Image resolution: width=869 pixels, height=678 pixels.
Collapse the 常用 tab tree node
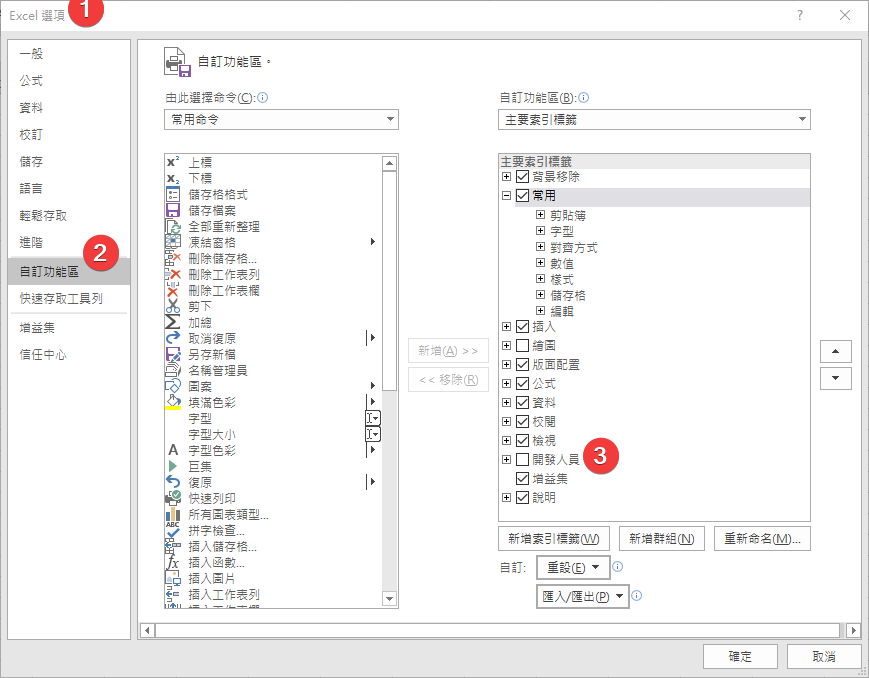(507, 197)
